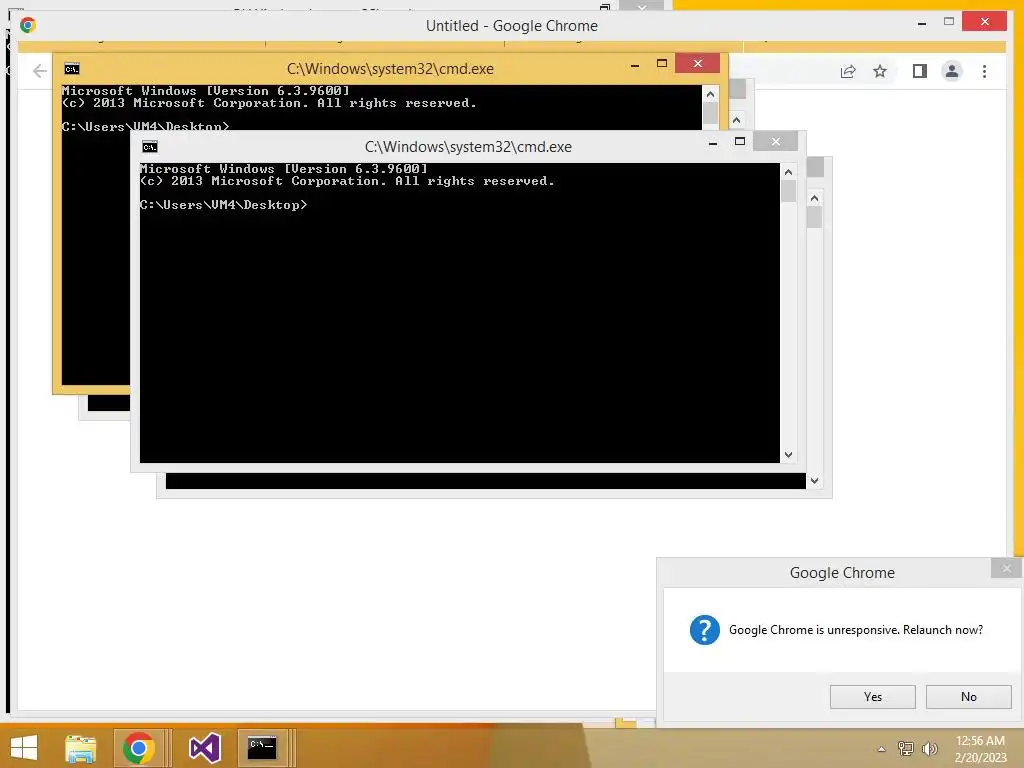1024x768 pixels.
Task: Click the front cmd.exe title bar text
Action: click(468, 147)
